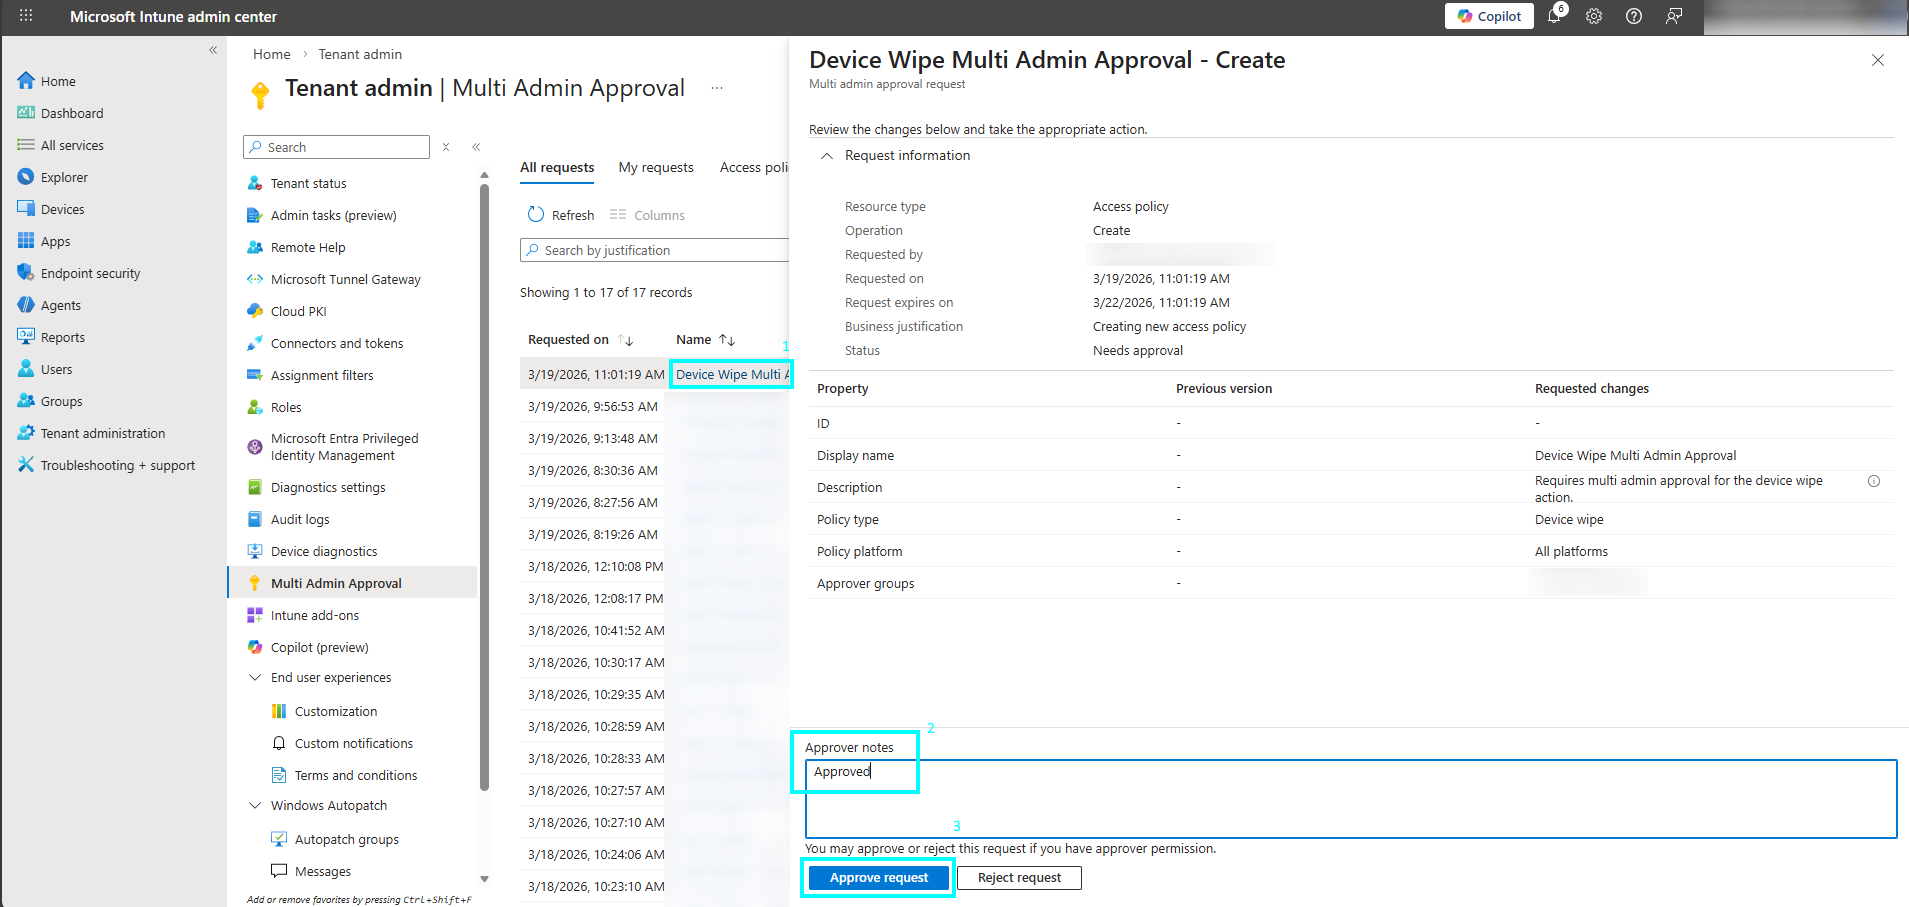1909x907 pixels.
Task: Open the settings gear icon
Action: (x=1594, y=16)
